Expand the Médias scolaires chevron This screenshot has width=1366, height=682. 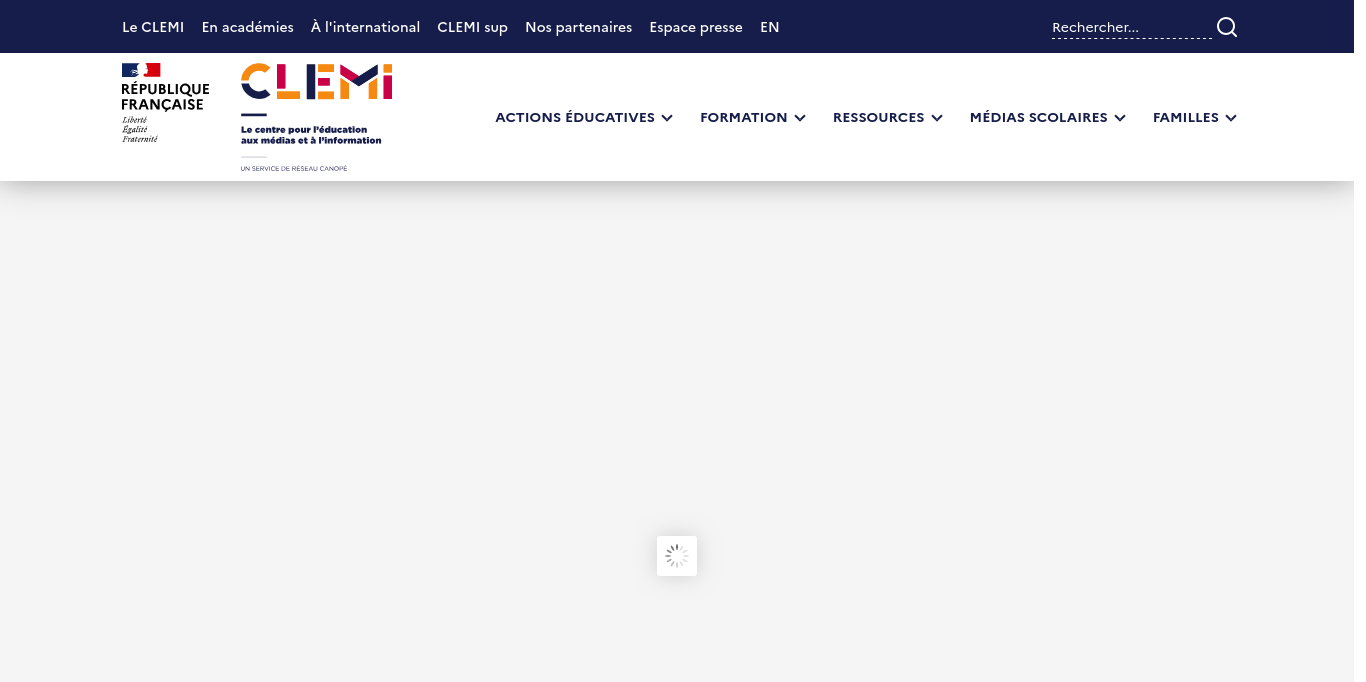1120,118
